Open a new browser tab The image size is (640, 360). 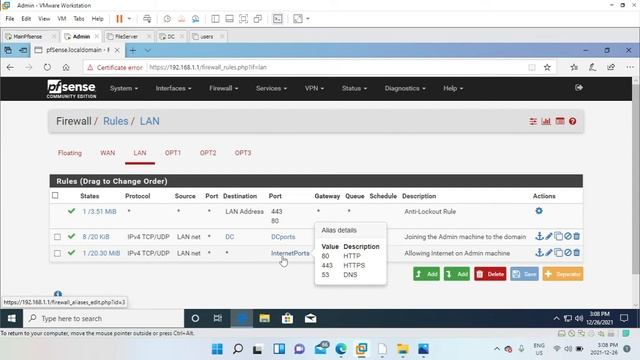(x=133, y=51)
